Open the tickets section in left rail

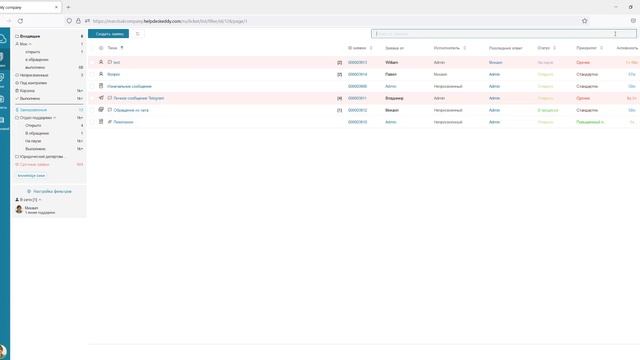2,58
